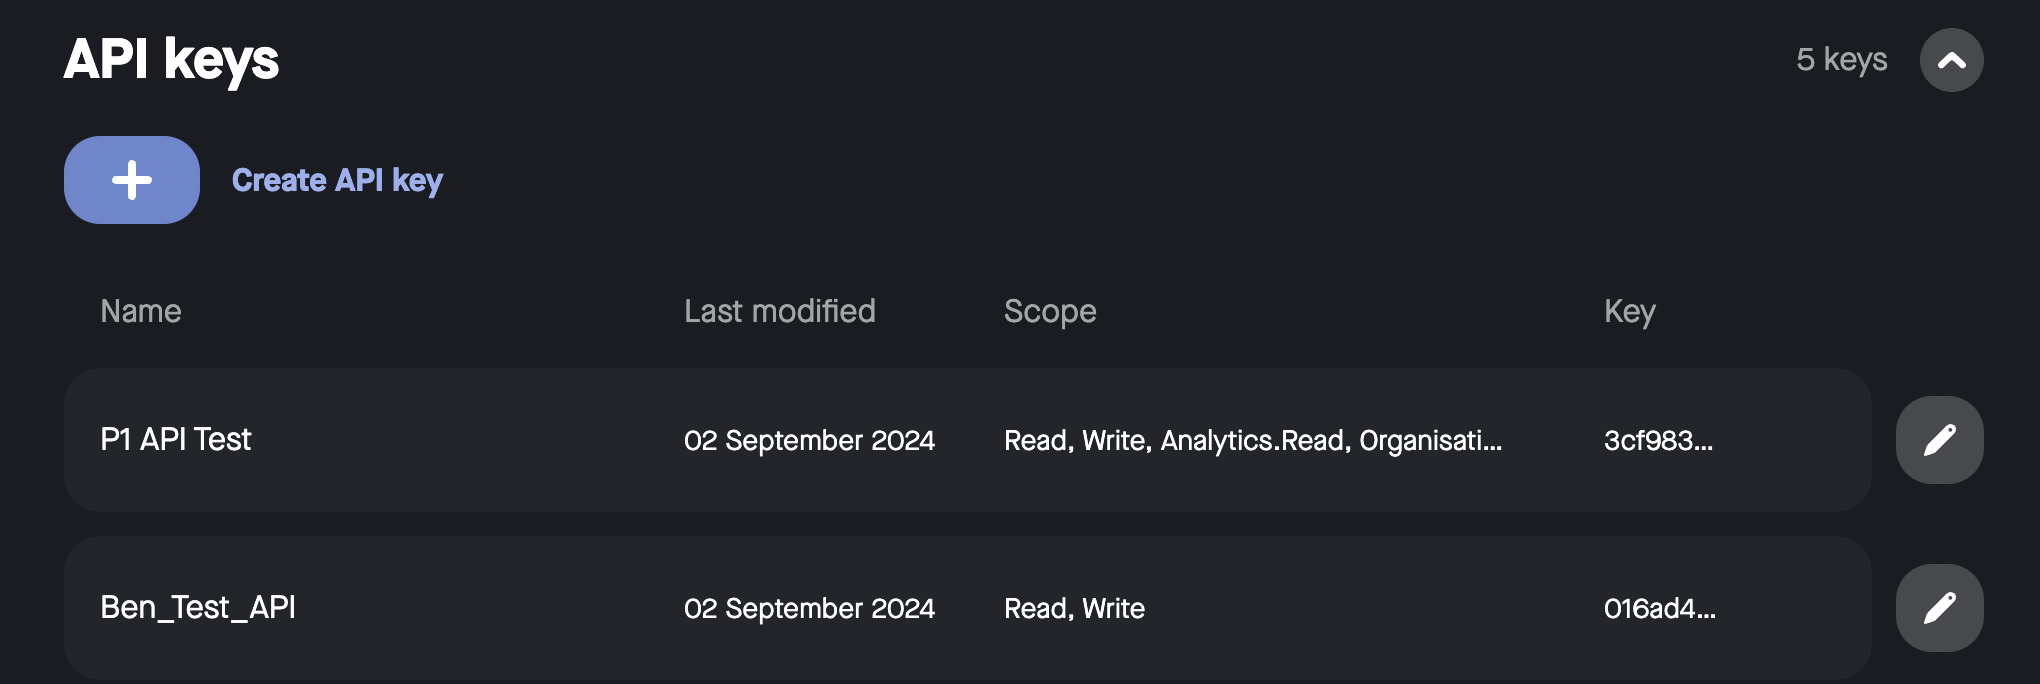Screen dimensions: 2040x684
Task: Click the Create API key link
Action: 338,180
